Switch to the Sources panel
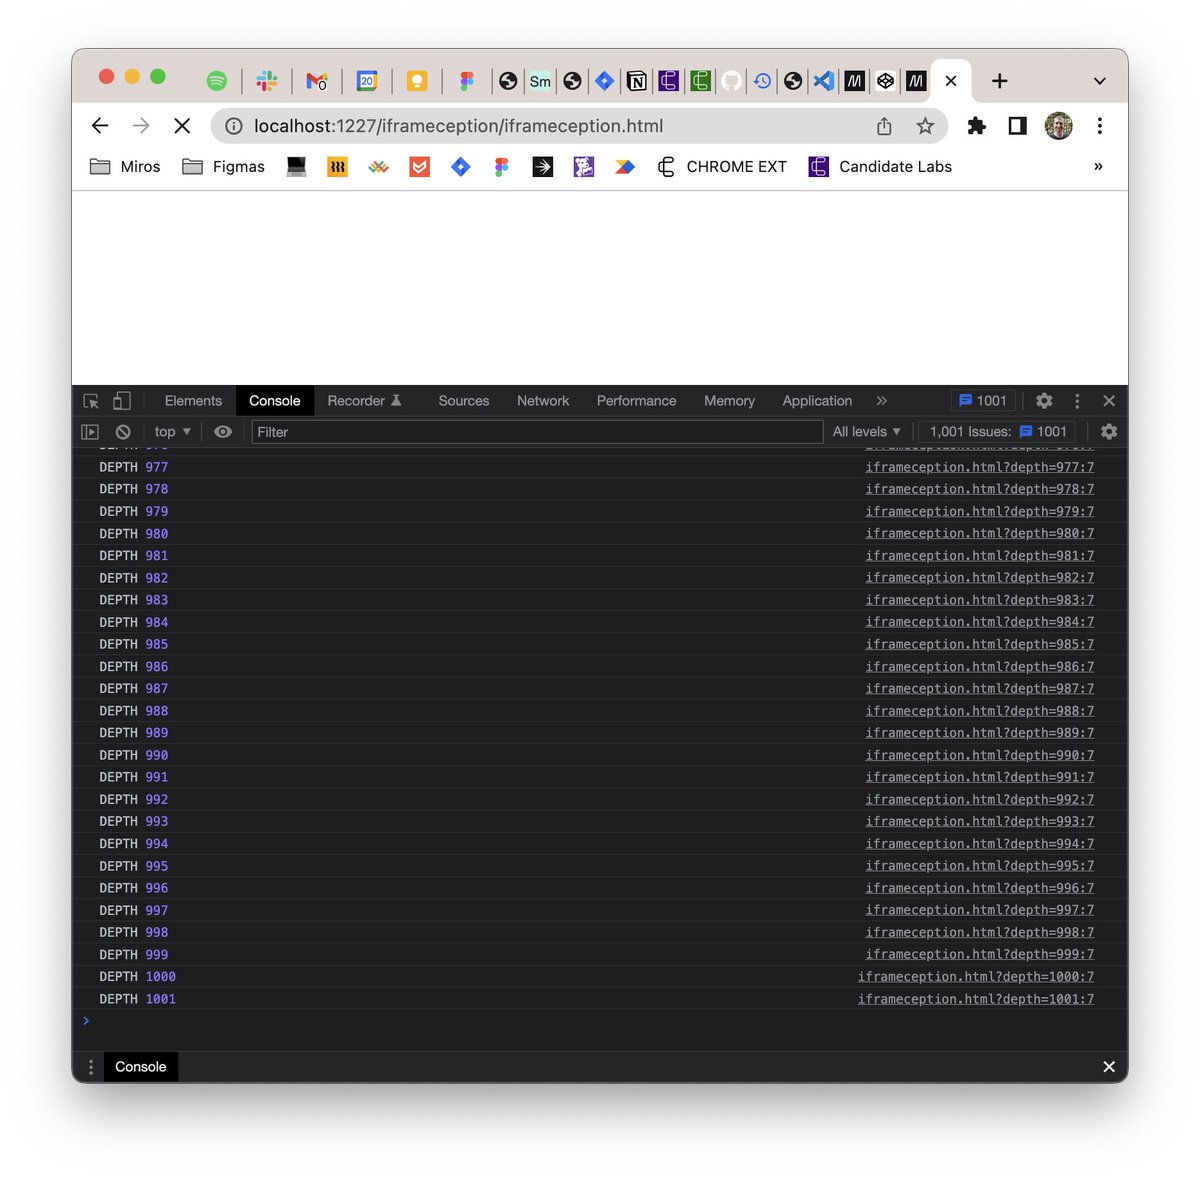 [464, 401]
